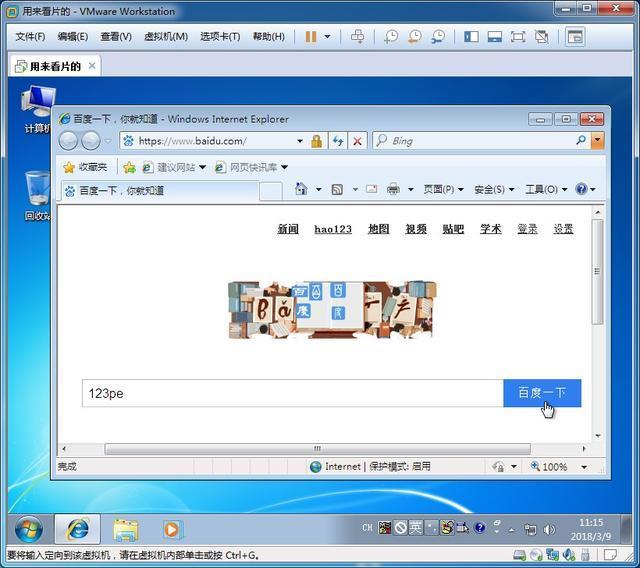The image size is (640, 568).
Task: Click the IE forward button
Action: pos(91,141)
